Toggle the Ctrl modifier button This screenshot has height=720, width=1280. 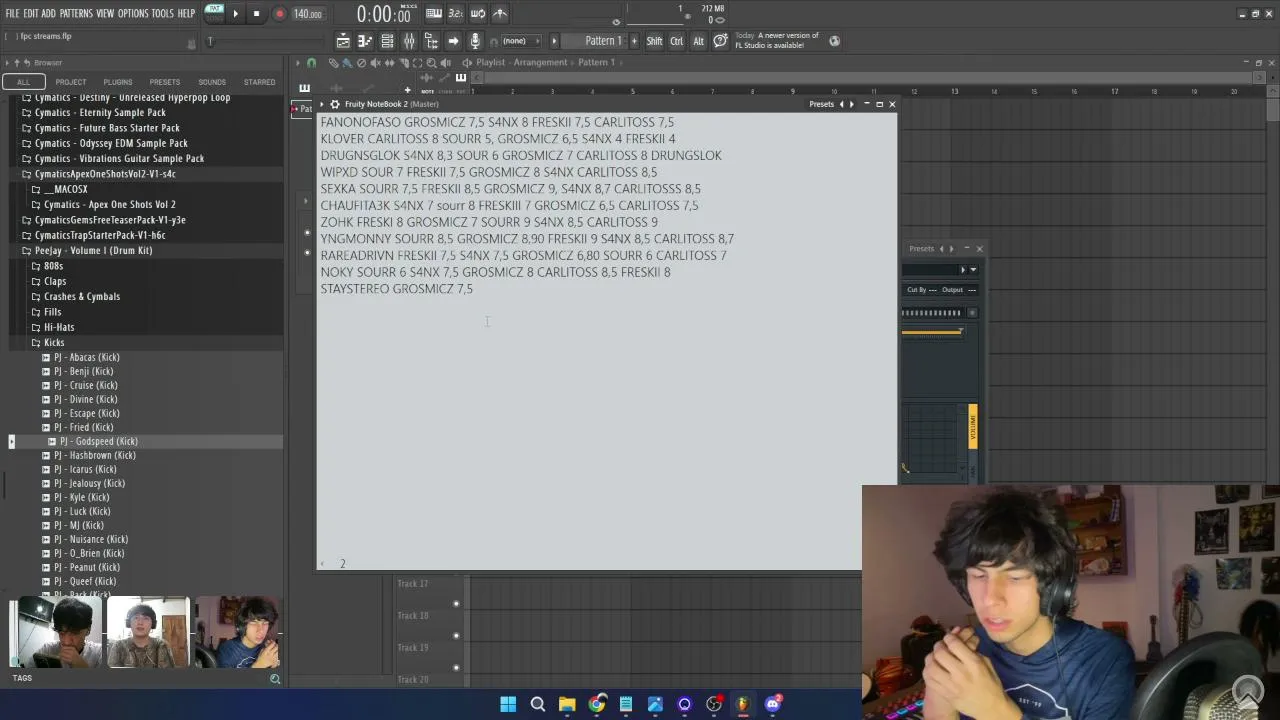coord(677,41)
